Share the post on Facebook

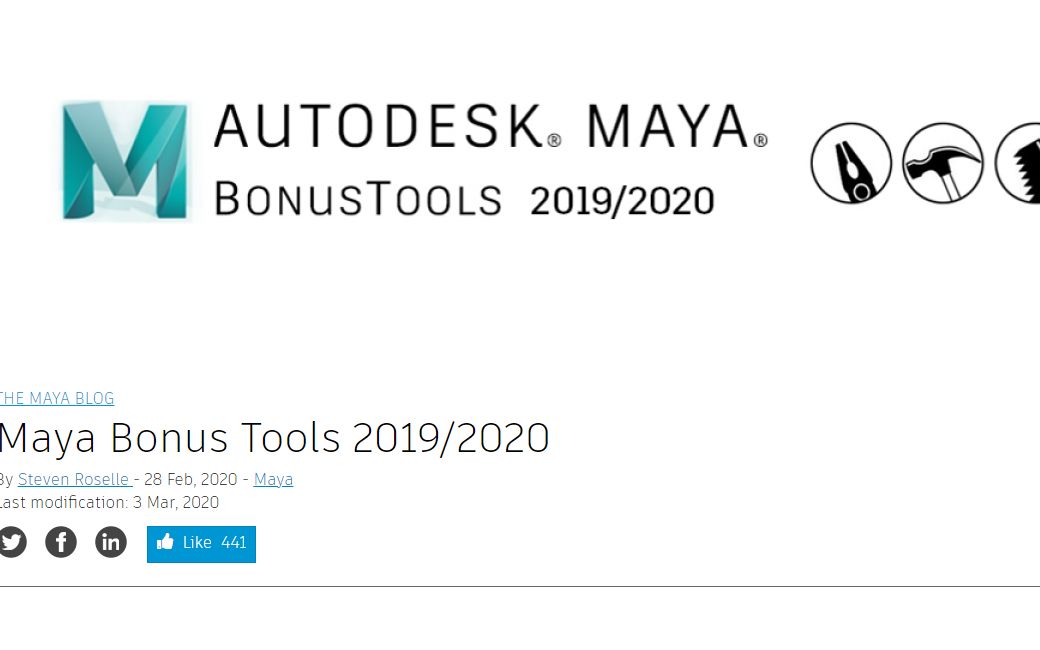tap(61, 542)
